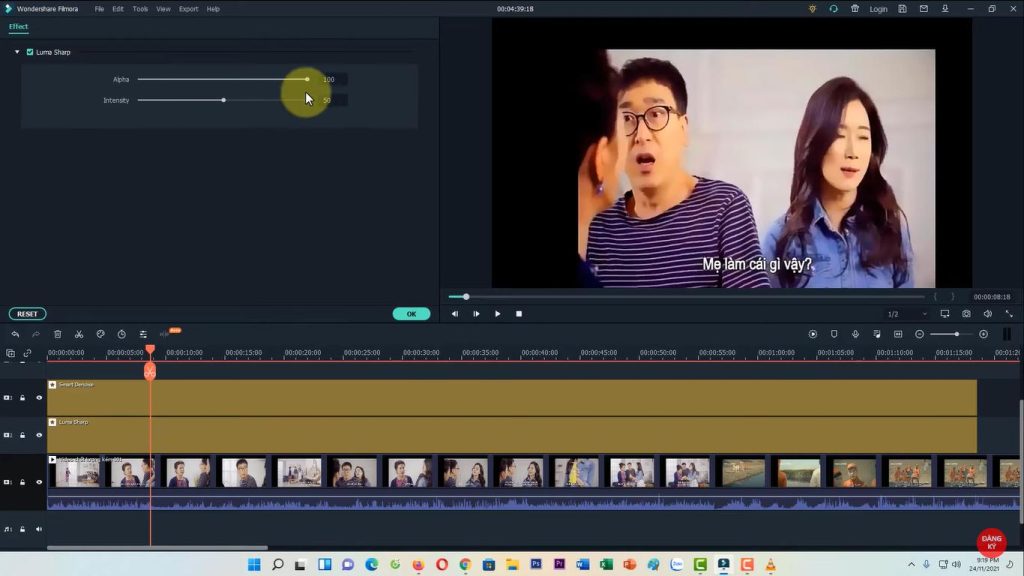
Task: Click RESET to restore default values
Action: coord(27,313)
